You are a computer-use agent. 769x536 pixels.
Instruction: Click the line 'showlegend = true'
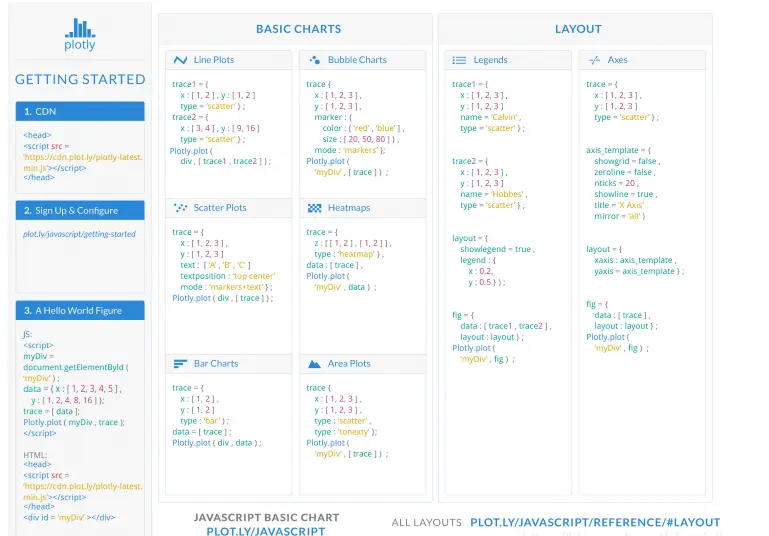(x=497, y=249)
